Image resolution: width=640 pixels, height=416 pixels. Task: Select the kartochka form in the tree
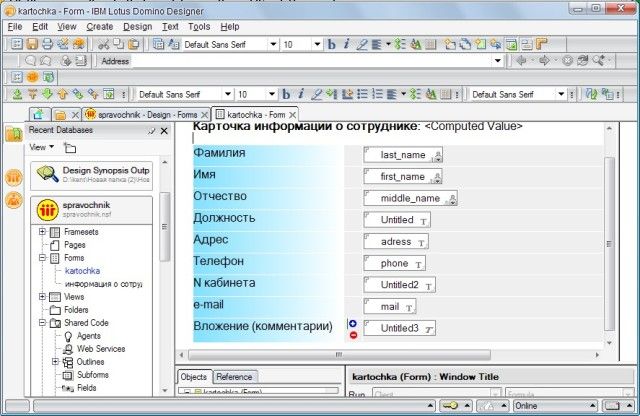coord(82,271)
